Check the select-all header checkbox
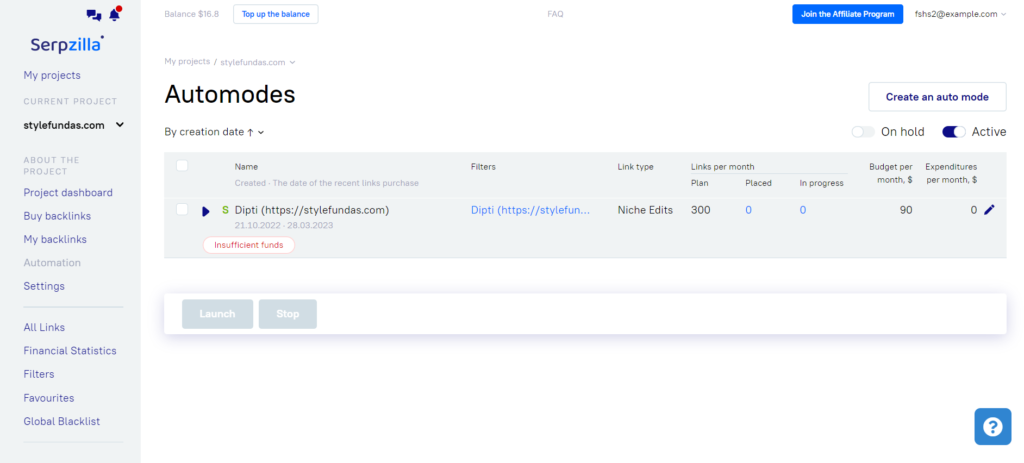The image size is (1024, 463). pos(182,166)
